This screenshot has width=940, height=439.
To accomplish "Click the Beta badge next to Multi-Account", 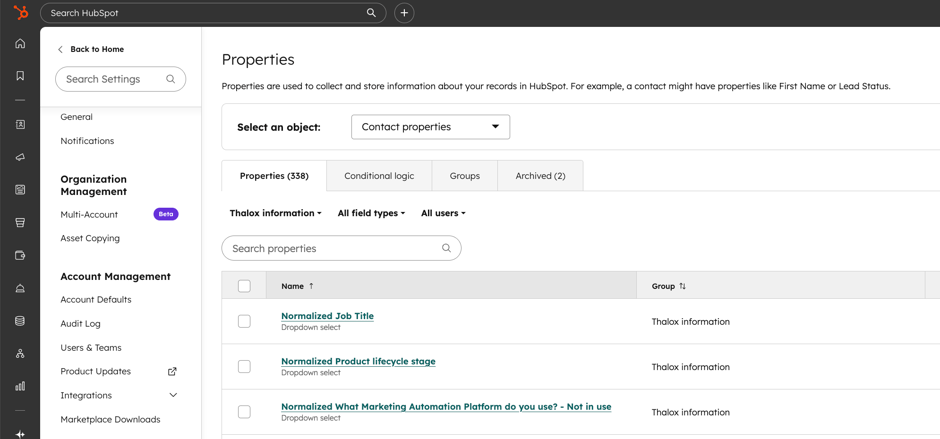I will click(166, 214).
